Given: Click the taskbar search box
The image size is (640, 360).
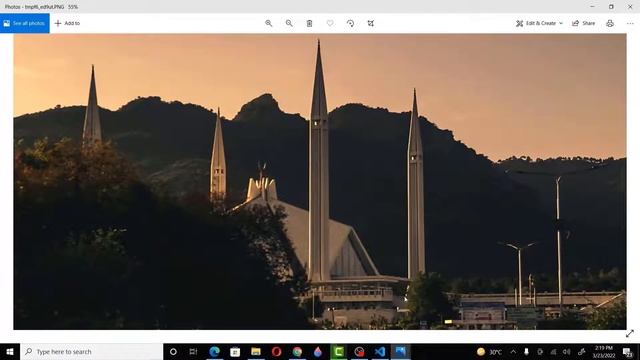Looking at the screenshot, I should click(91, 351).
